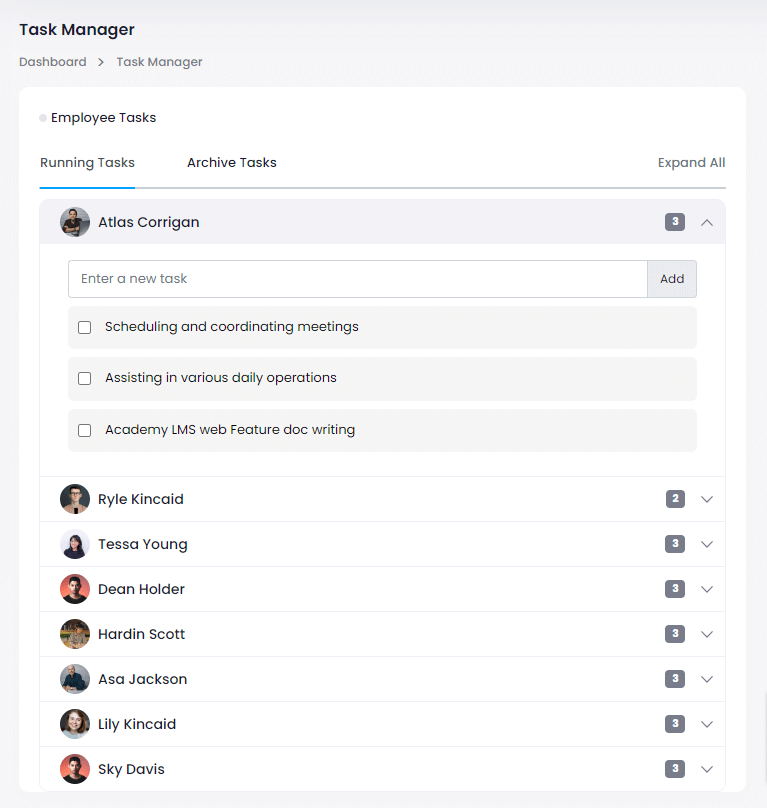This screenshot has height=808, width=767.
Task: Switch to the Archive Tasks tab
Action: (x=231, y=163)
